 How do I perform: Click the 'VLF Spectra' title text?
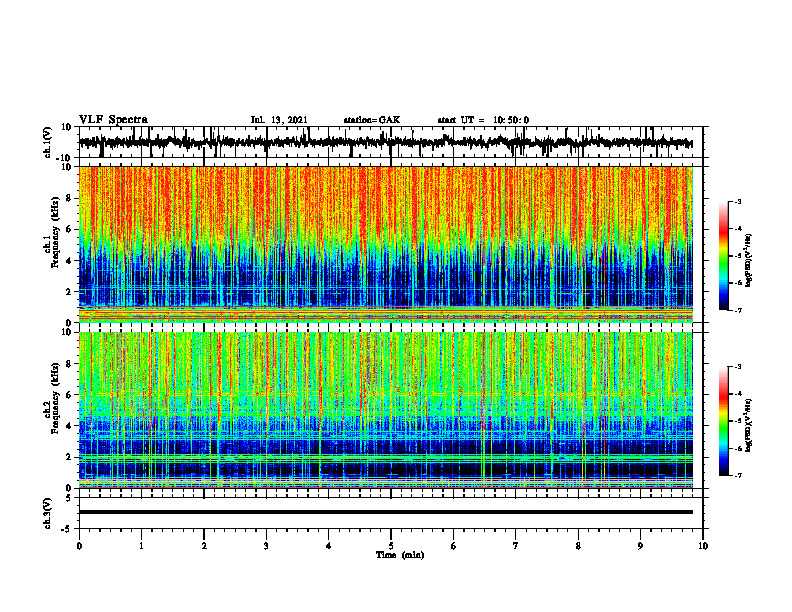tap(113, 120)
